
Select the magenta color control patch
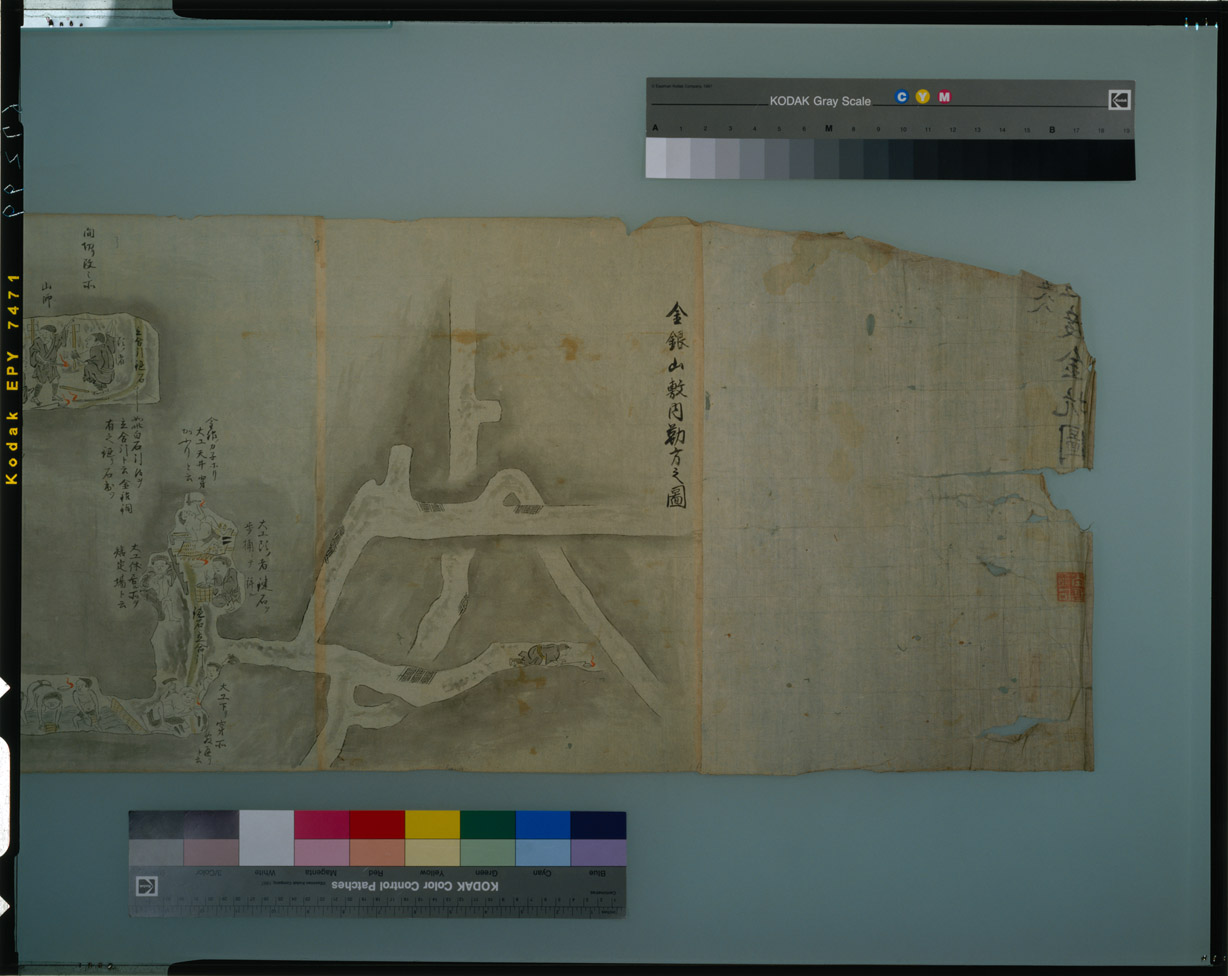[x=321, y=825]
